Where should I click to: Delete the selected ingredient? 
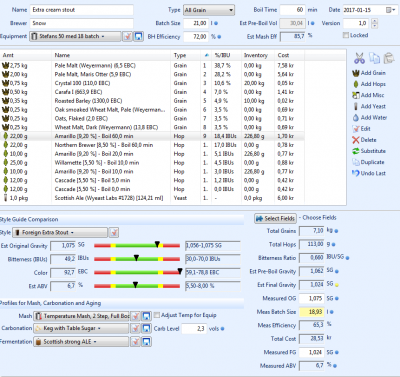point(364,140)
